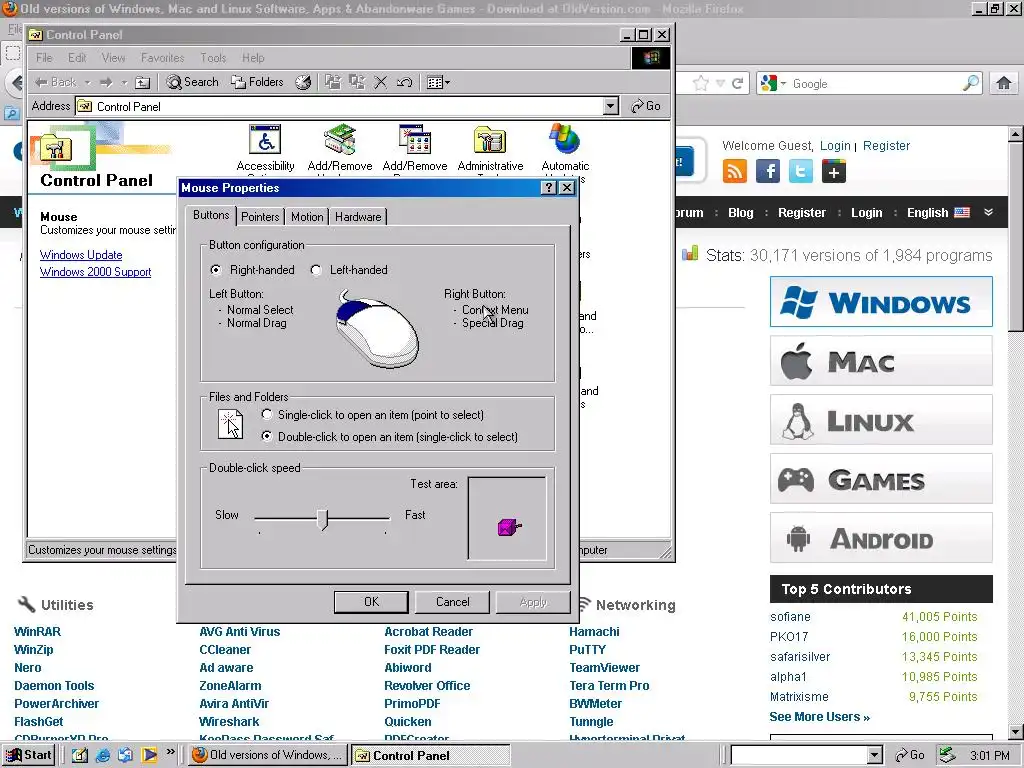Click the jack-in-the-box test area icon
Screen dimensions: 1024x768
509,526
